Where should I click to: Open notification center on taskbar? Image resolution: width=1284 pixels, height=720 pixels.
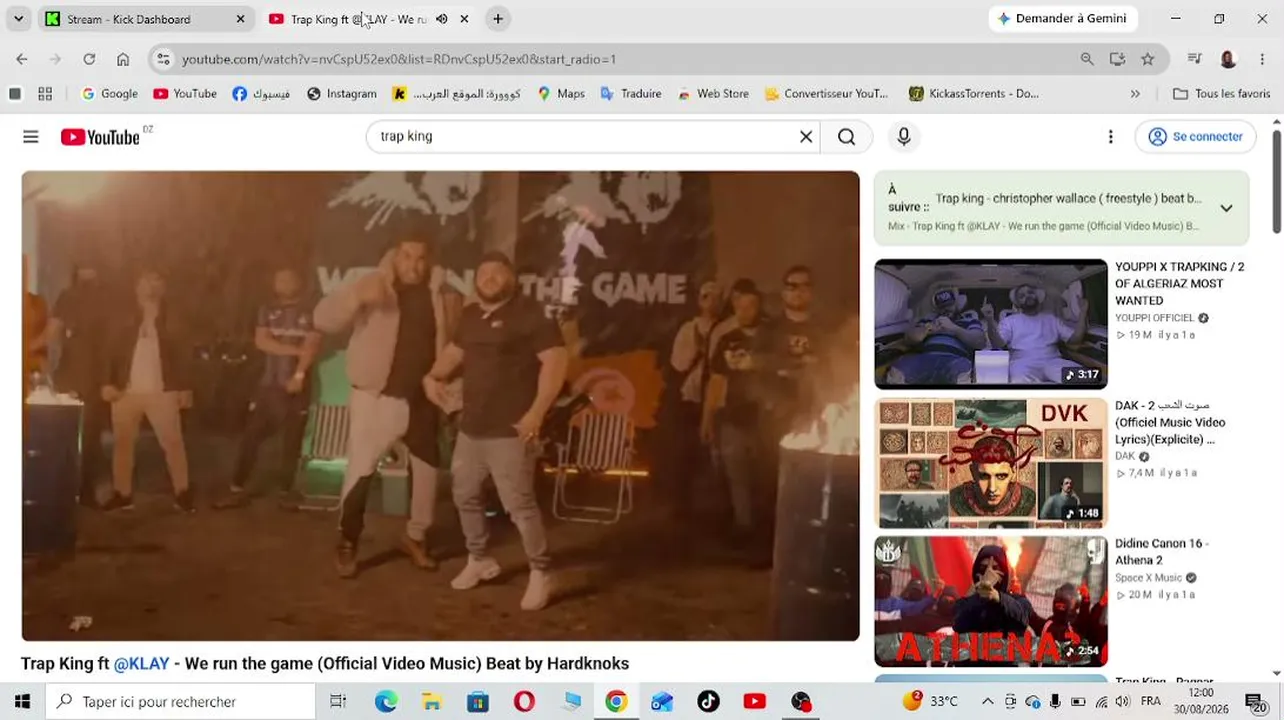1255,702
